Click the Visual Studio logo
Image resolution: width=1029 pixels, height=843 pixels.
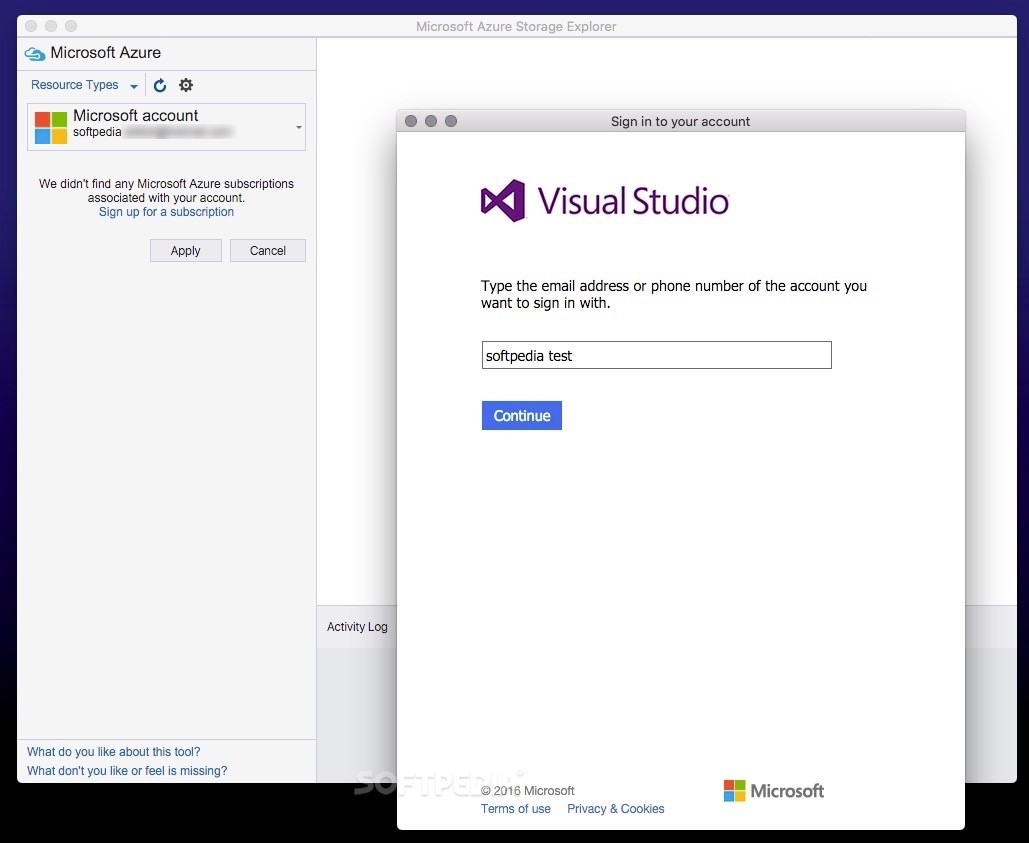[x=604, y=200]
